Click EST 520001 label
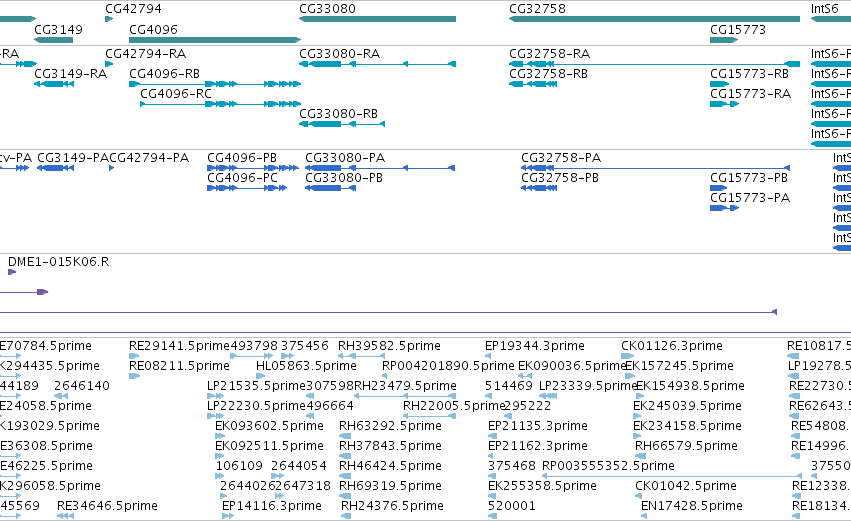This screenshot has height=521, width=851. (512, 506)
